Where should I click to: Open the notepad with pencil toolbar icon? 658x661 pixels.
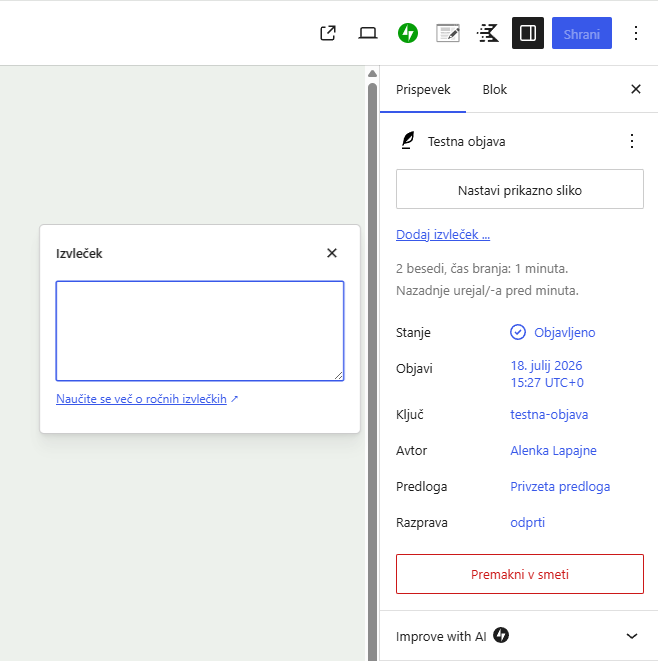pyautogui.click(x=448, y=33)
